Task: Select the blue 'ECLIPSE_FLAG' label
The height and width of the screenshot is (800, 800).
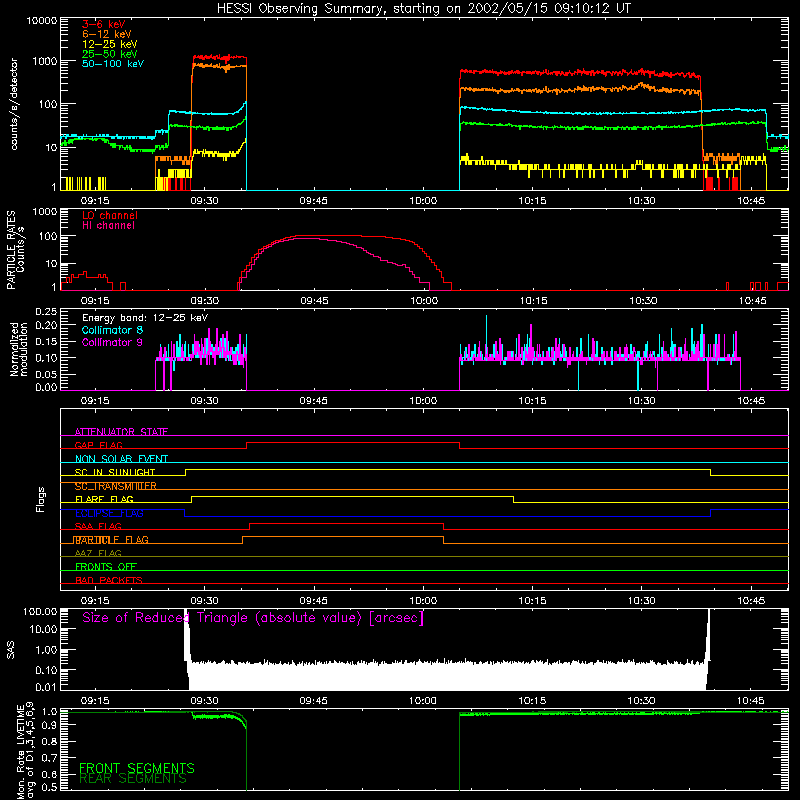Action: click(109, 513)
